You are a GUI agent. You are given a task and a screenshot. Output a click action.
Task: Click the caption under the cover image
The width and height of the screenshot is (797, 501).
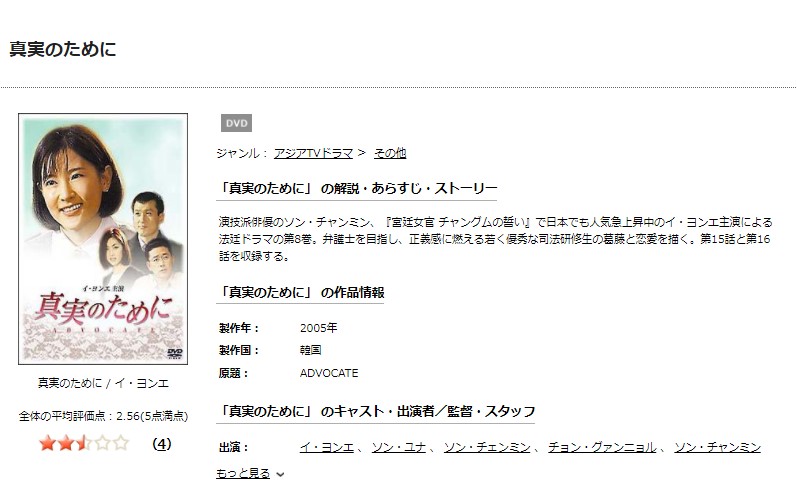[103, 383]
